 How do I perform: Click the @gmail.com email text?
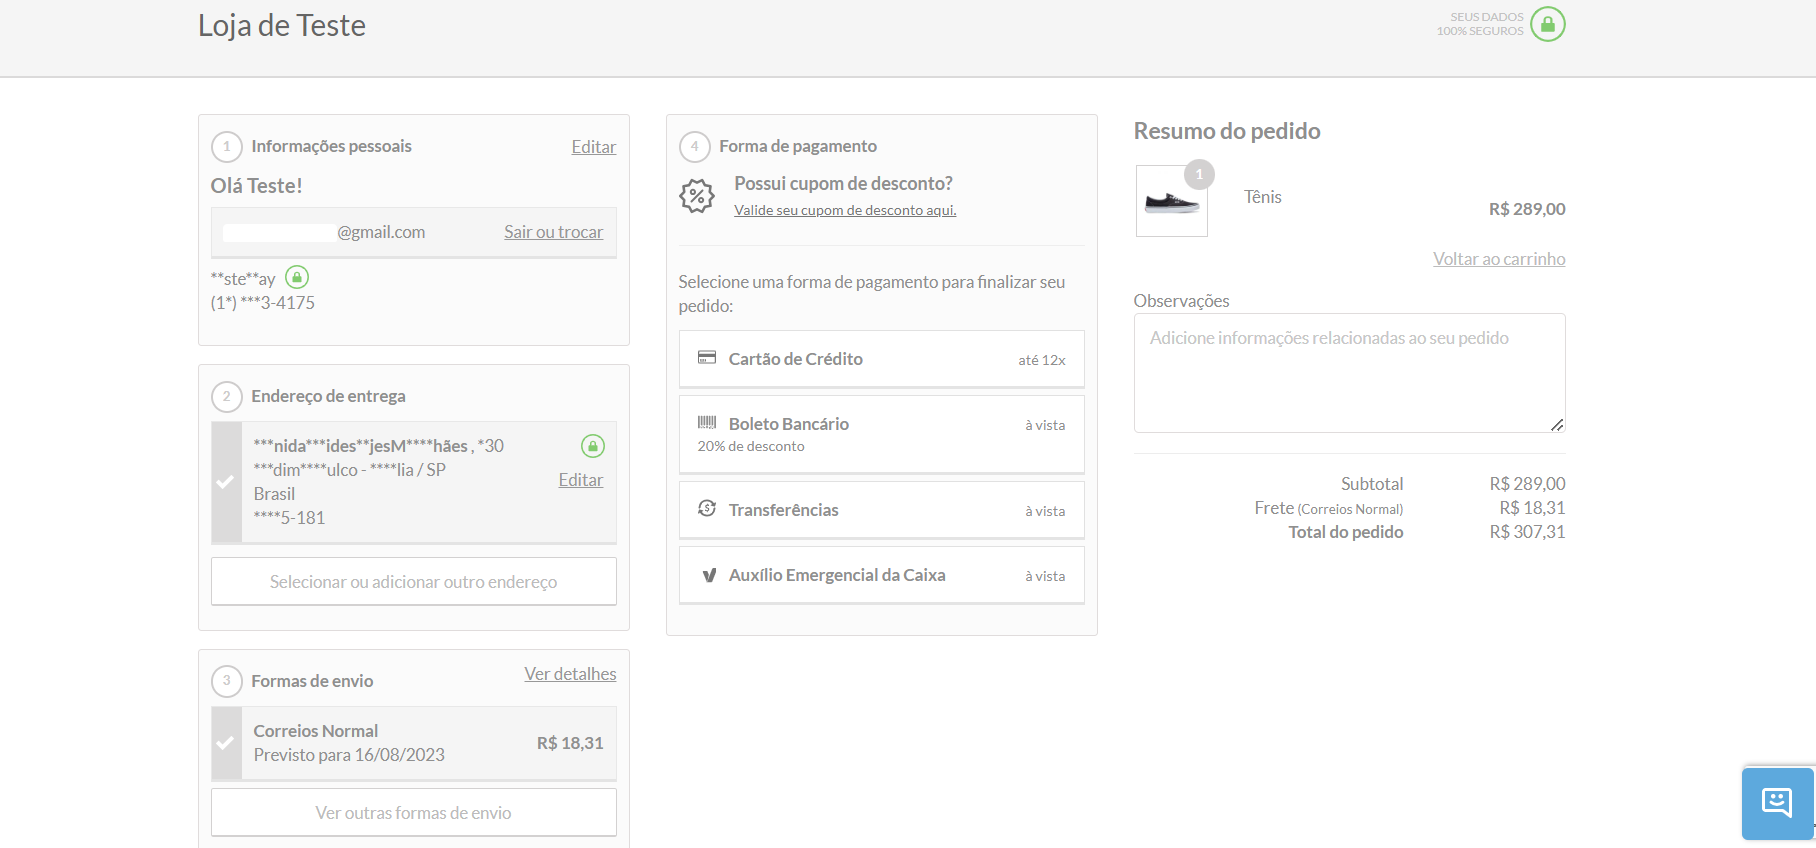pyautogui.click(x=381, y=232)
